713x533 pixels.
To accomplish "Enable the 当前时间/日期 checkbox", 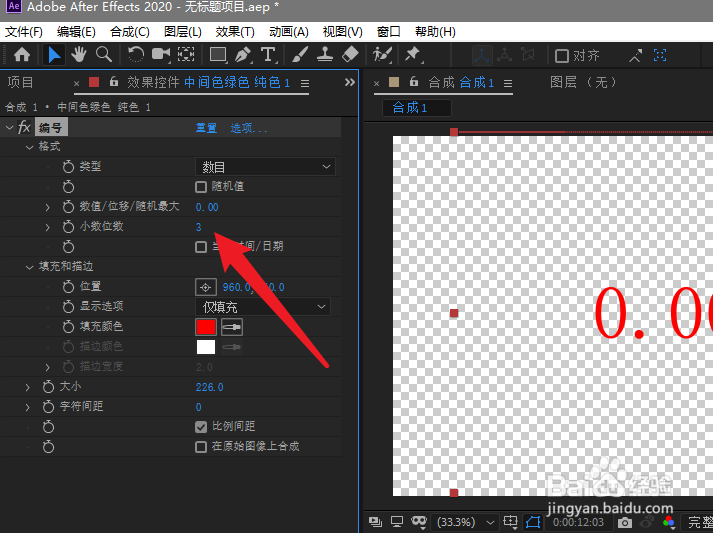I will coord(201,247).
